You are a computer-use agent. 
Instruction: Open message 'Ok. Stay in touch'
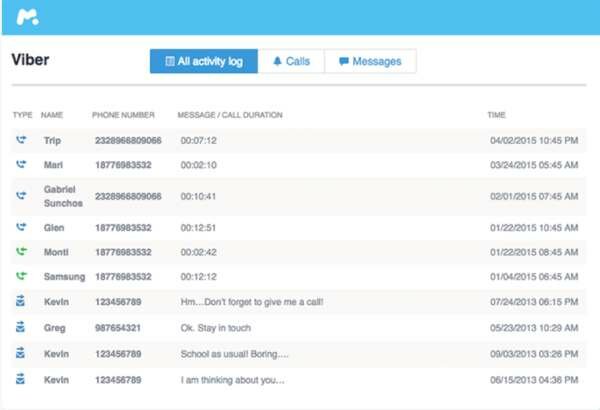pyautogui.click(x=216, y=328)
